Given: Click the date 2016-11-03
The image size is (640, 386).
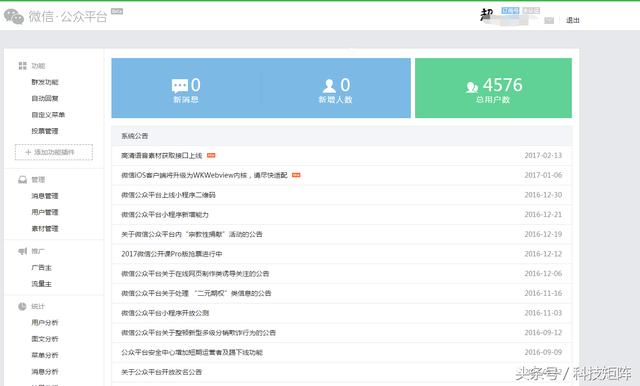Looking at the screenshot, I should point(543,313).
